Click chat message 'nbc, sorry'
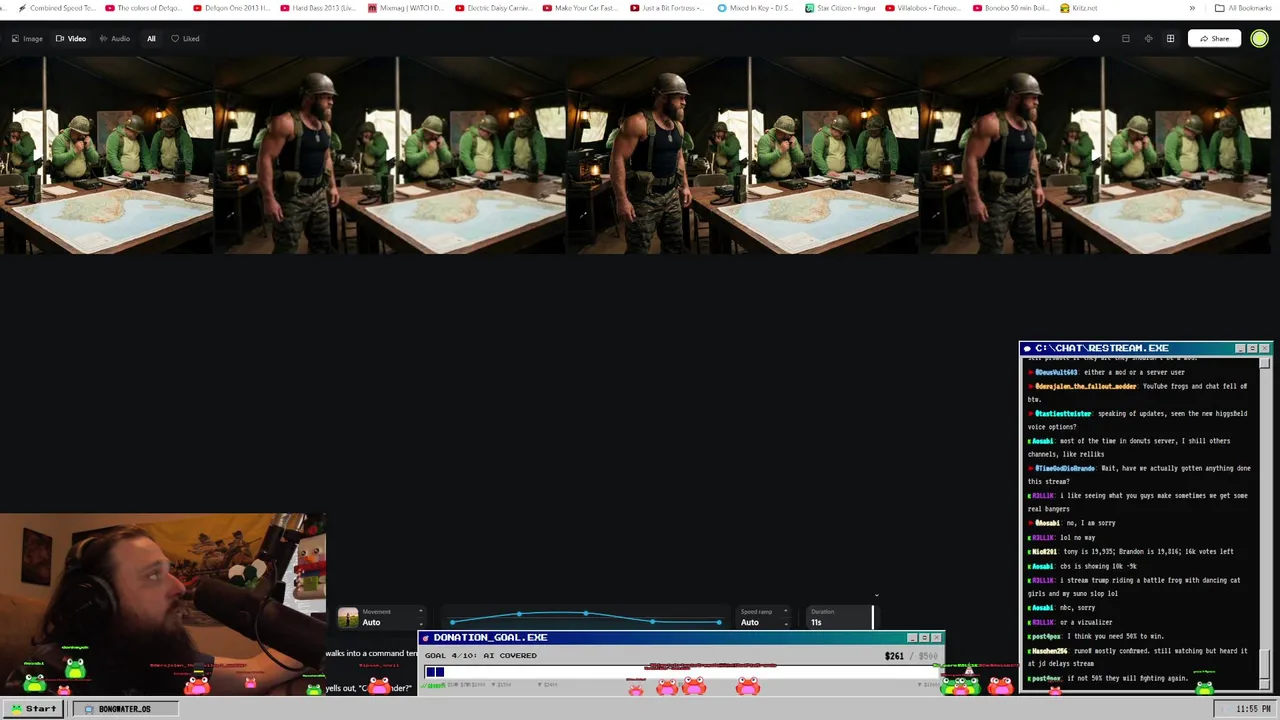Screen dimensions: 1280x720 coord(1078,608)
